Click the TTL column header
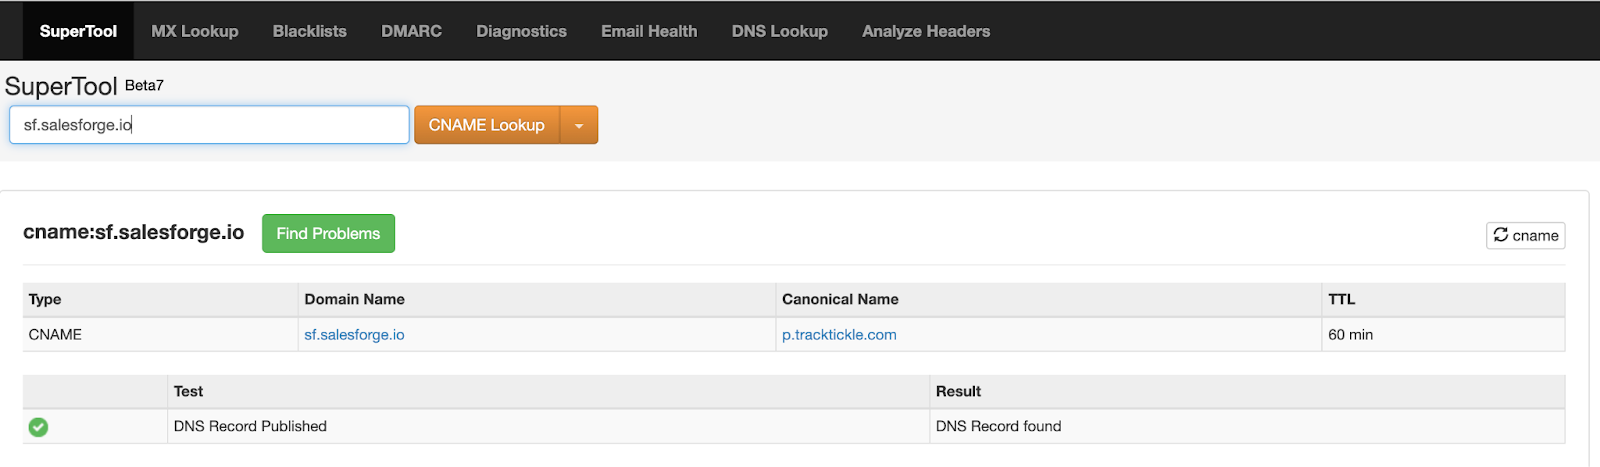 click(x=1341, y=299)
